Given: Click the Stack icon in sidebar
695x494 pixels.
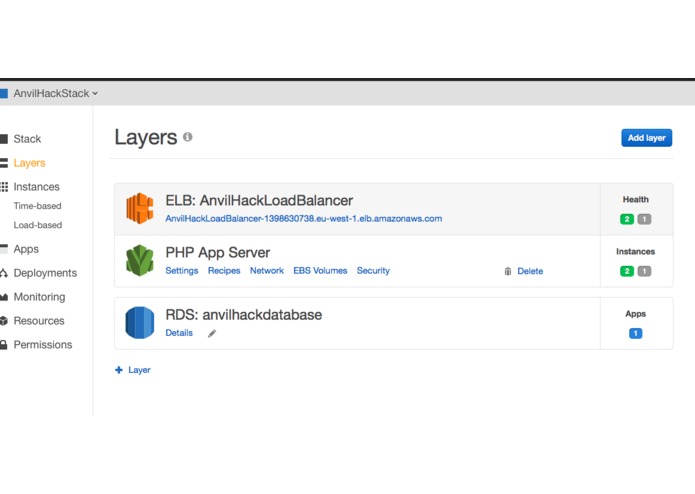Looking at the screenshot, I should (x=4, y=139).
